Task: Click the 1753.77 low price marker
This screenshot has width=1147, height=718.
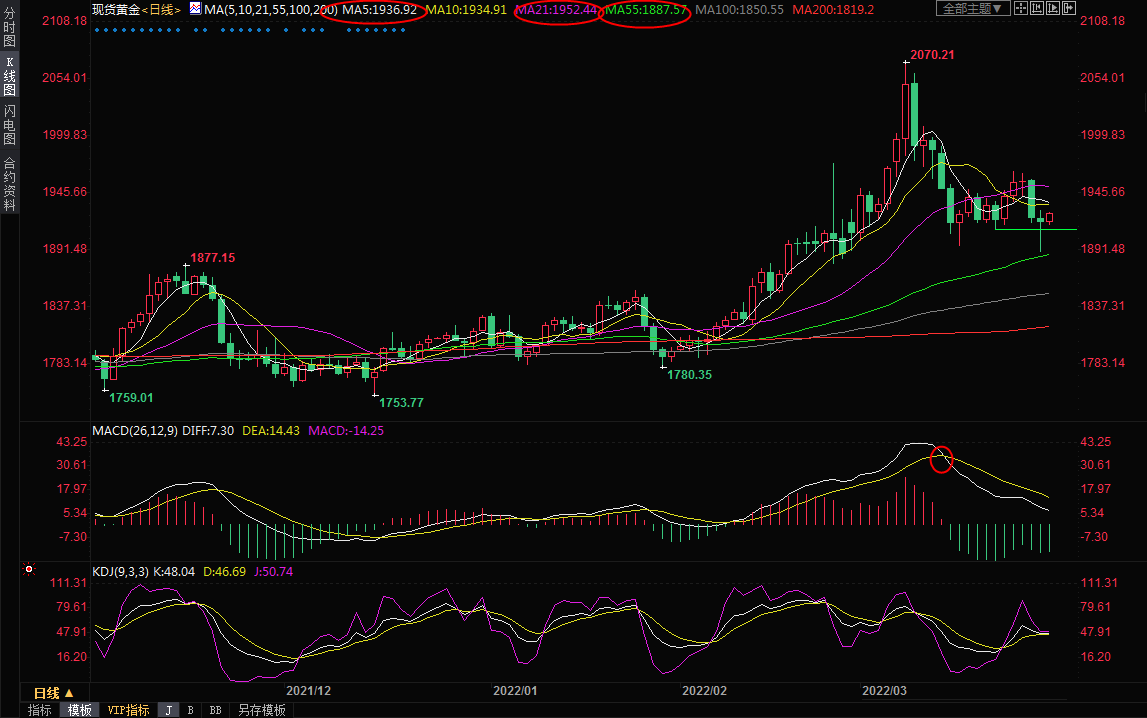Action: pos(401,402)
